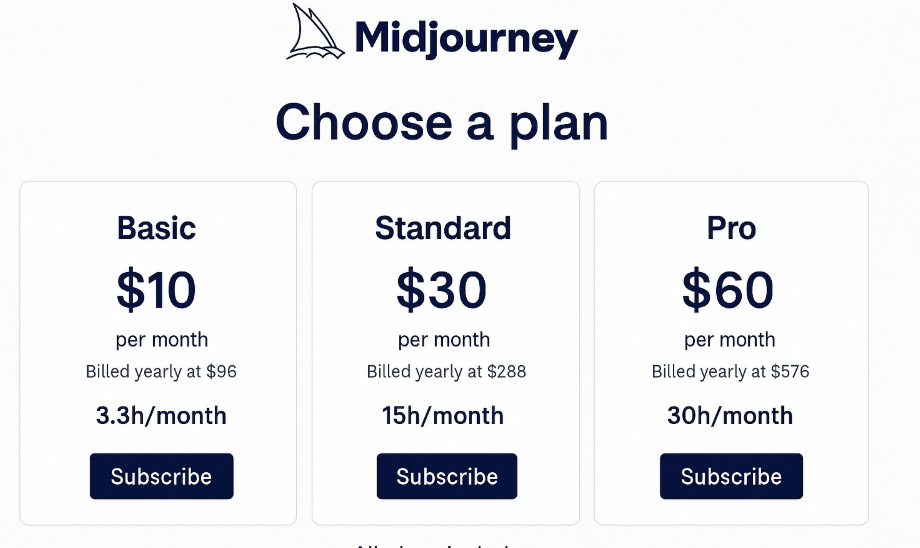
Task: Click the 3.3h/month allowance label
Action: [x=161, y=415]
